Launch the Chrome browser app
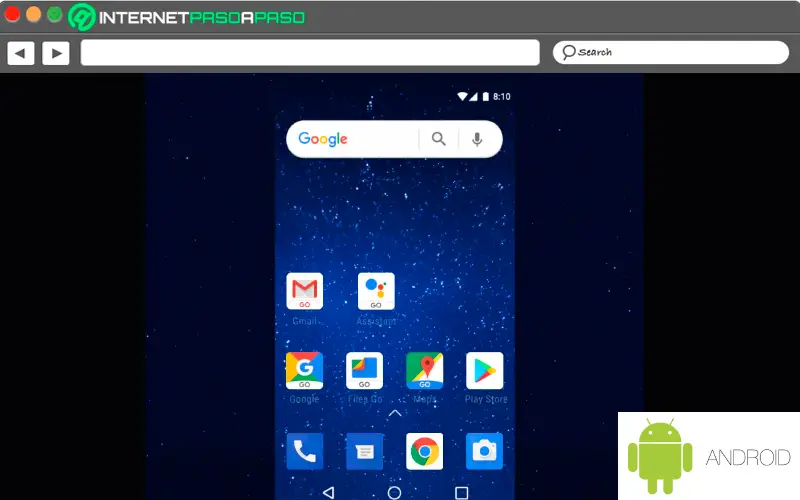This screenshot has height=500, width=800. [x=424, y=451]
